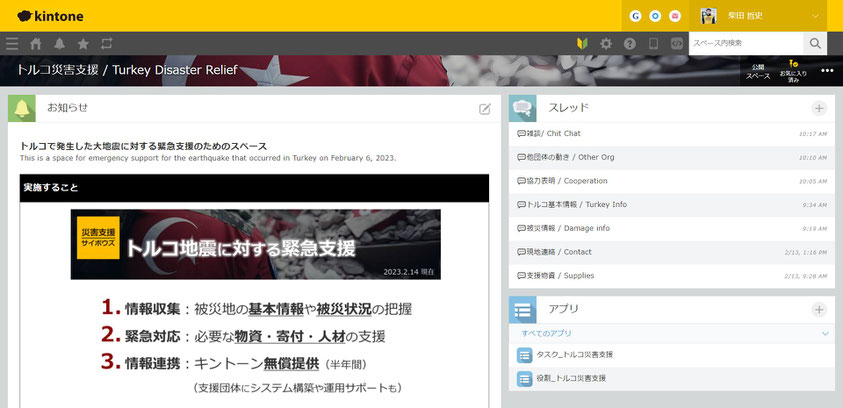Viewport: 843px width, 408px height.
Task: Open the settings gear icon
Action: point(606,44)
